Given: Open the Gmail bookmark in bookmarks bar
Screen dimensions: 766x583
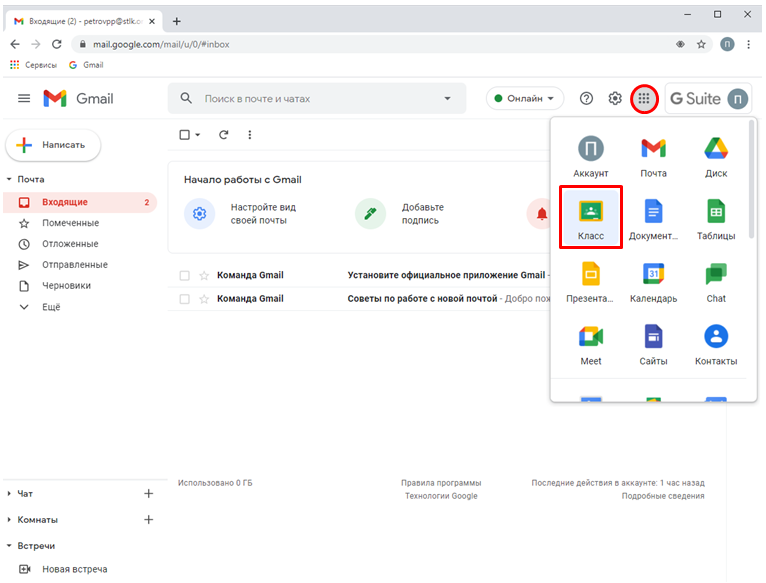Looking at the screenshot, I should click(86, 65).
